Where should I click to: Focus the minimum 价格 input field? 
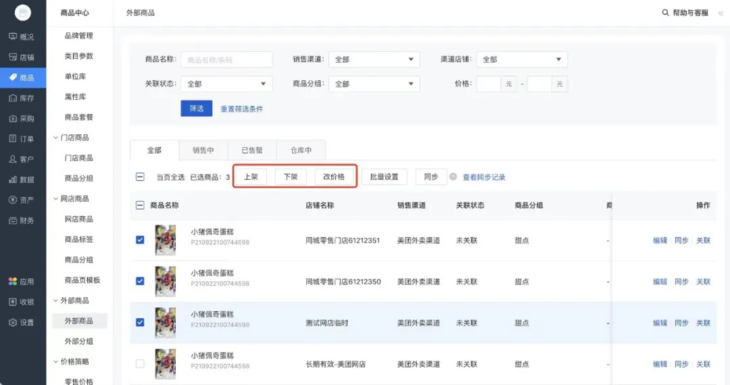click(488, 84)
